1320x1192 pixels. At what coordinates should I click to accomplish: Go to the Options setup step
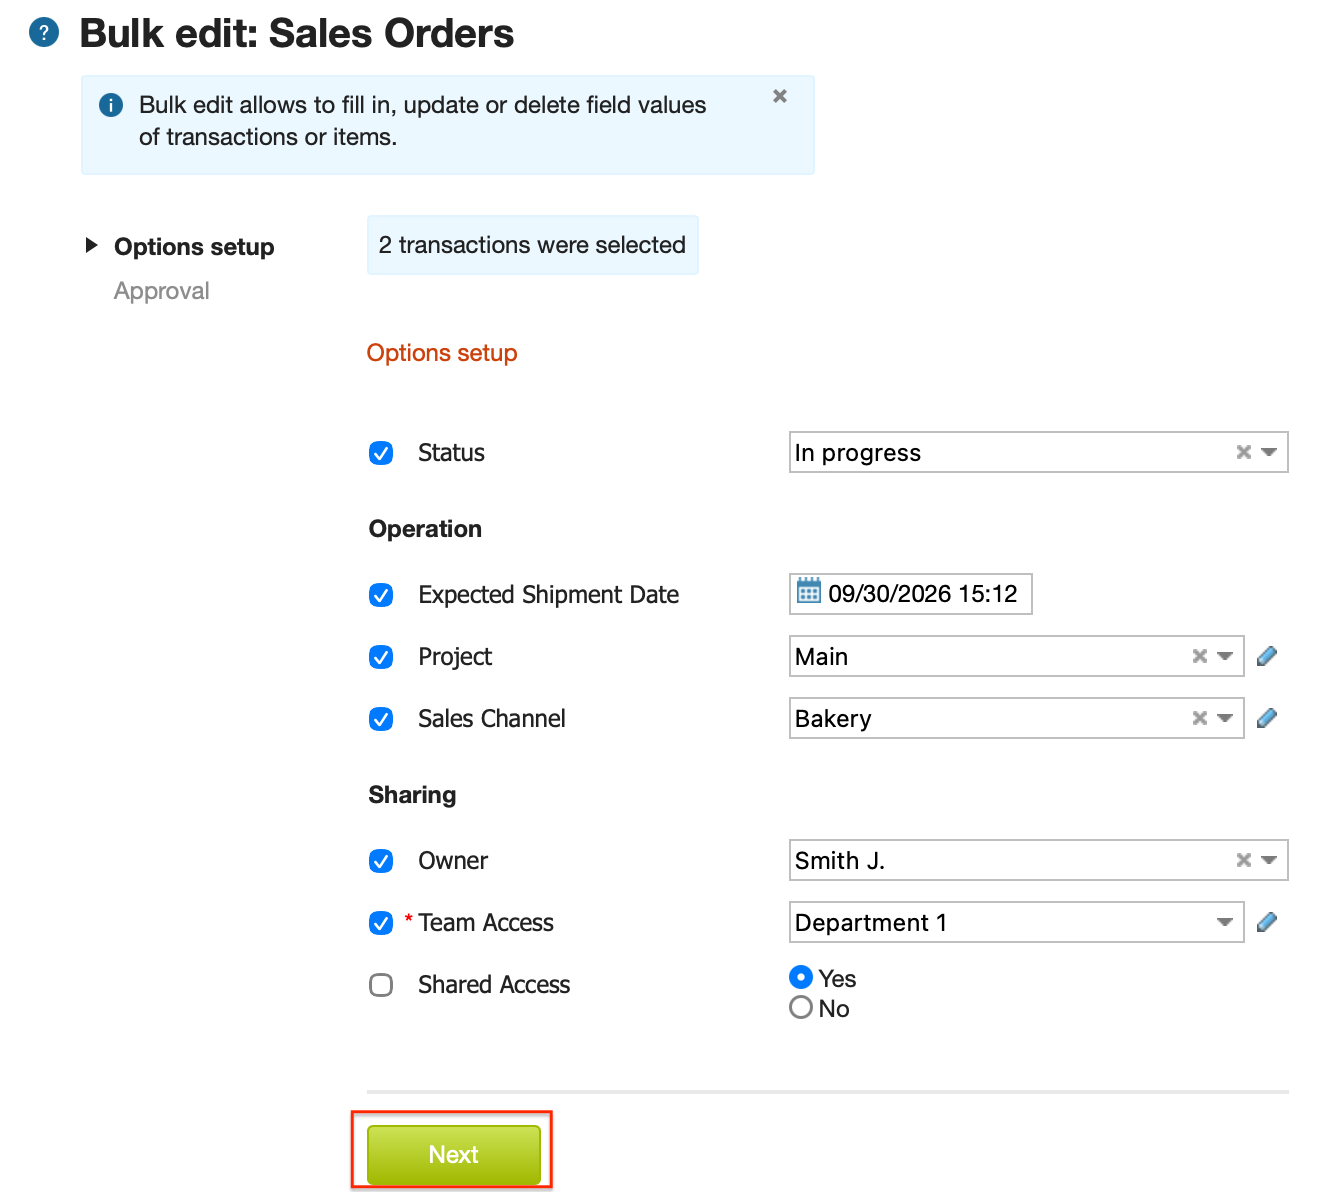[x=194, y=247]
